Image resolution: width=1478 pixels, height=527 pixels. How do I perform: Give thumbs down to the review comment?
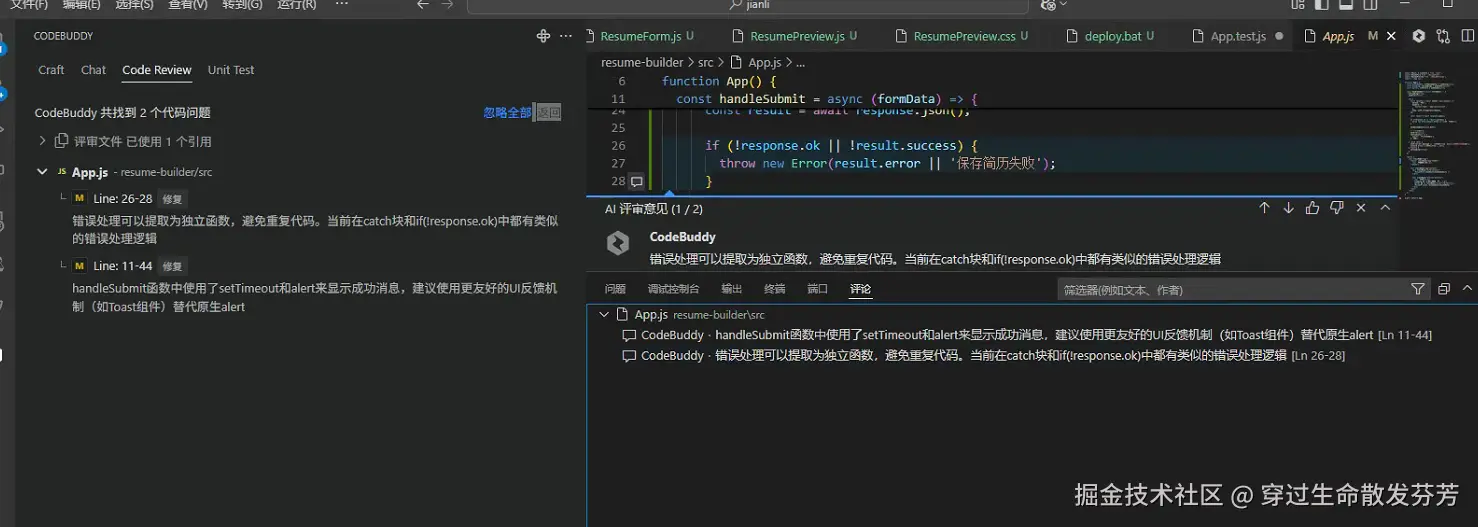point(1337,208)
